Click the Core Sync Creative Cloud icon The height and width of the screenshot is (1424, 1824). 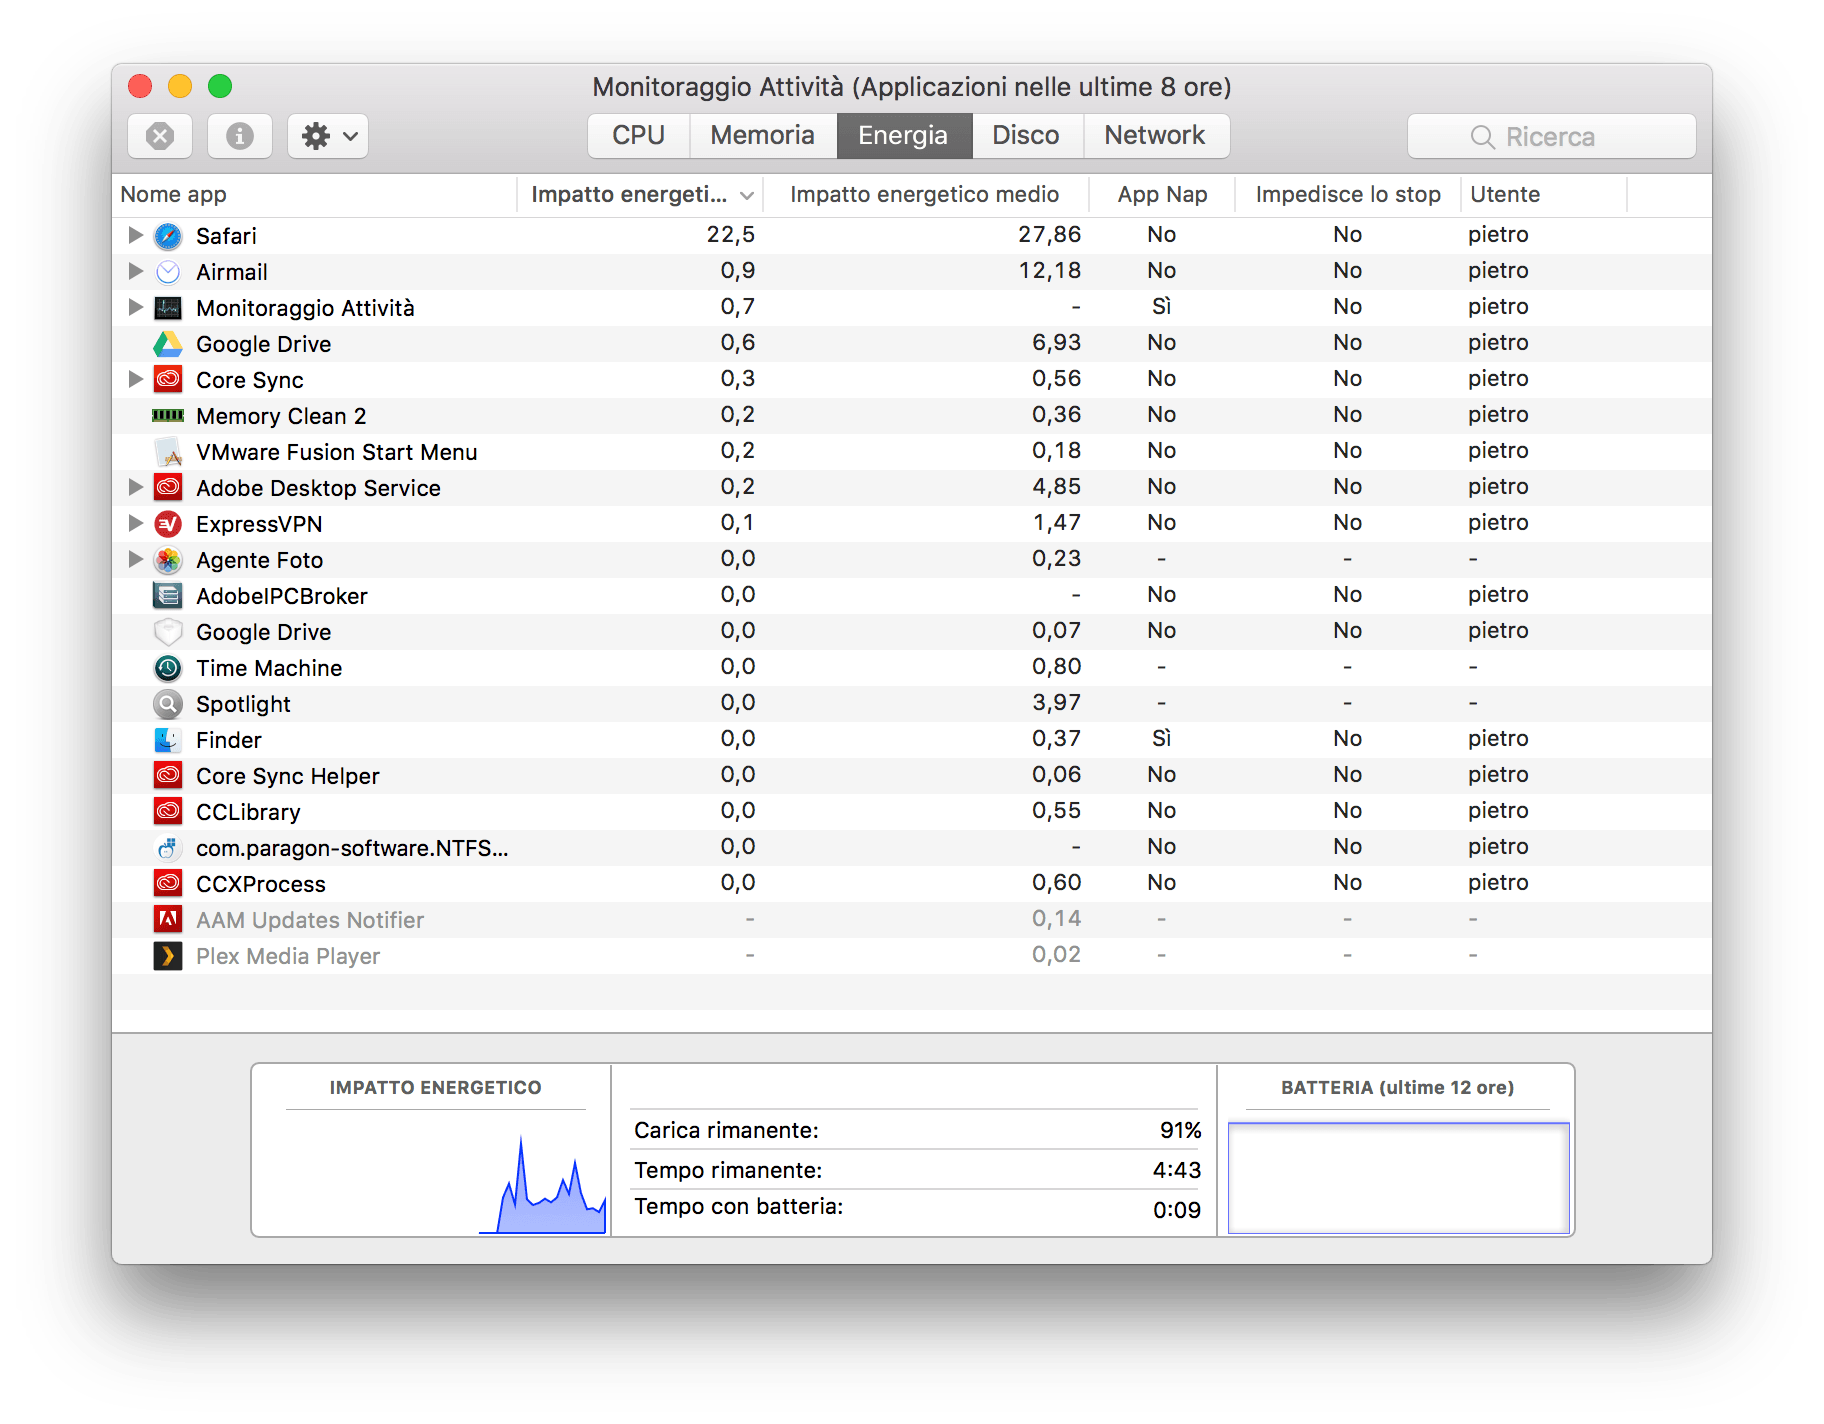tap(168, 380)
